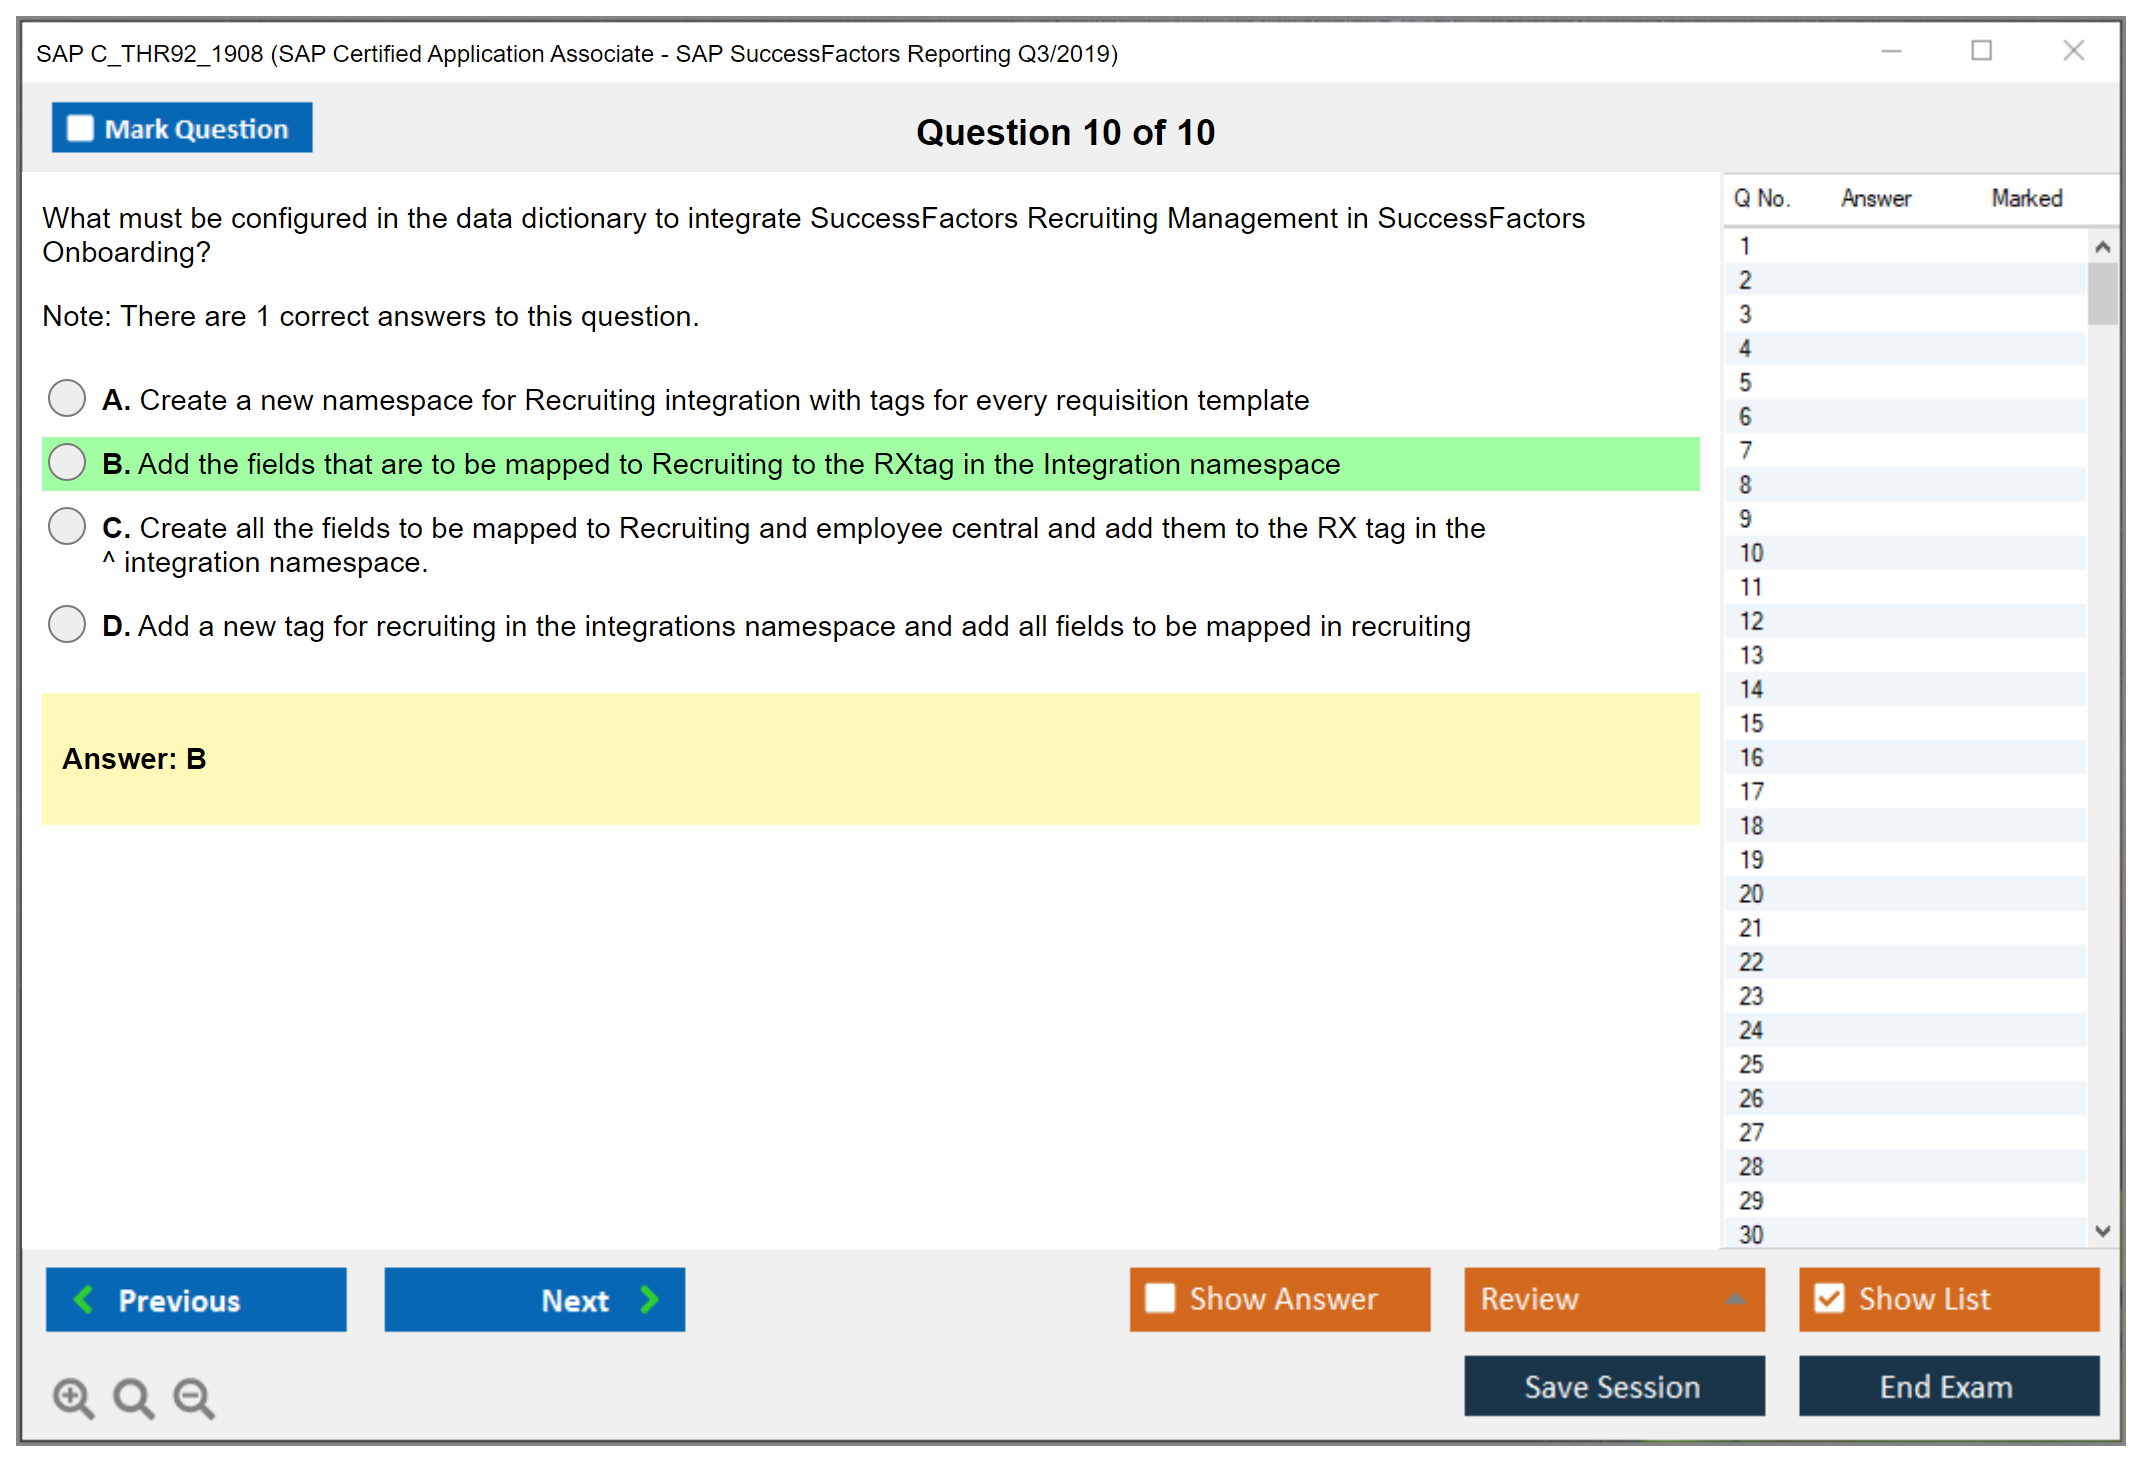Tick the Mark Question checkbox
Image resolution: width=2150 pixels, height=1470 pixels.
coord(80,128)
